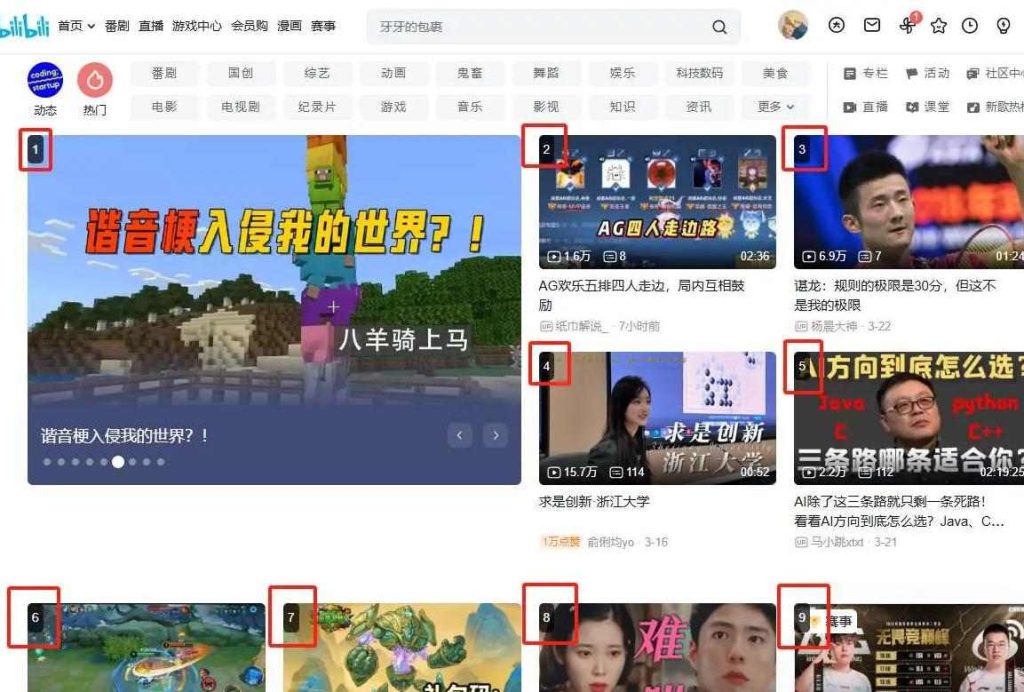
Task: Select the 番剧 channel category button
Action: tap(164, 73)
